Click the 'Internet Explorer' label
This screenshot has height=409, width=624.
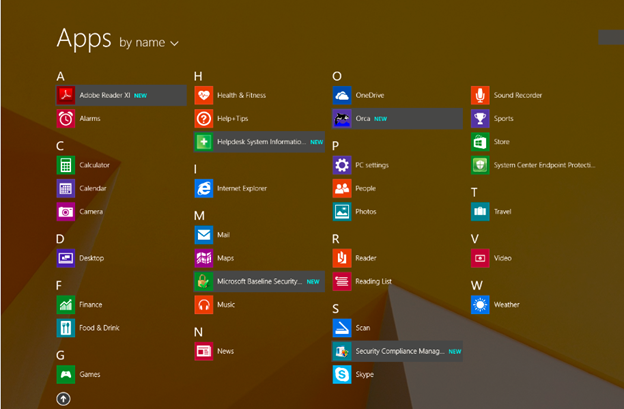click(x=242, y=189)
